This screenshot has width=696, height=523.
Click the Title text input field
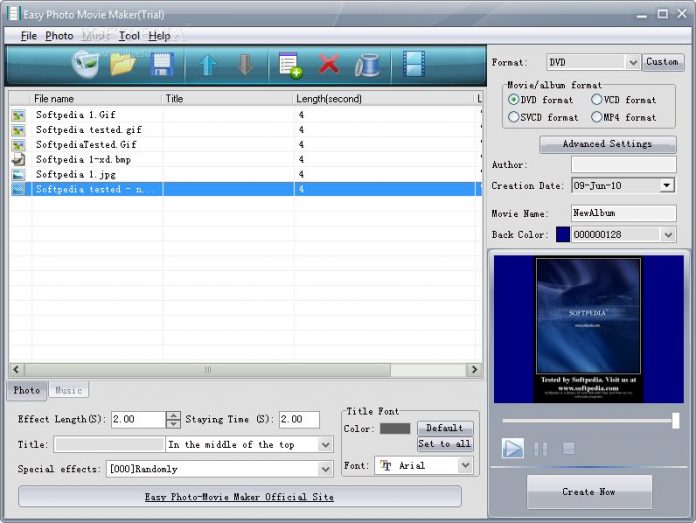pyautogui.click(x=109, y=445)
